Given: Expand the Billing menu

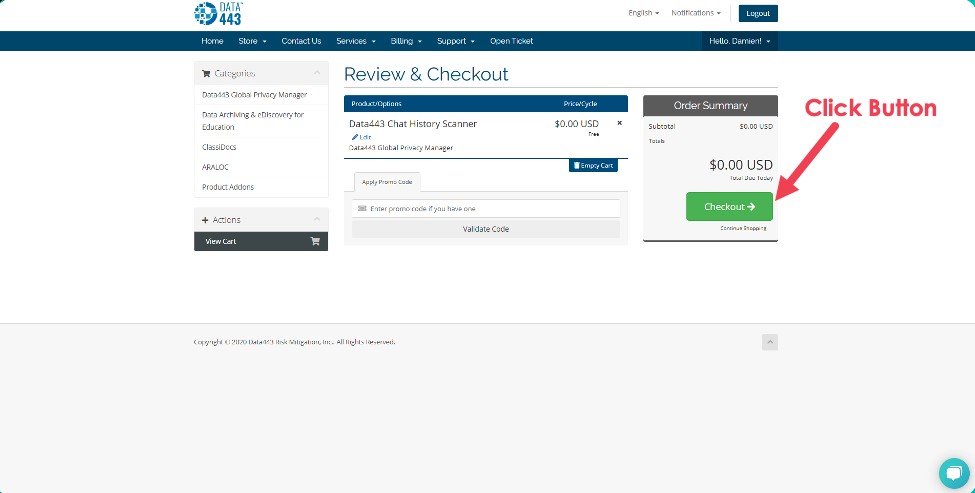Looking at the screenshot, I should click(406, 41).
